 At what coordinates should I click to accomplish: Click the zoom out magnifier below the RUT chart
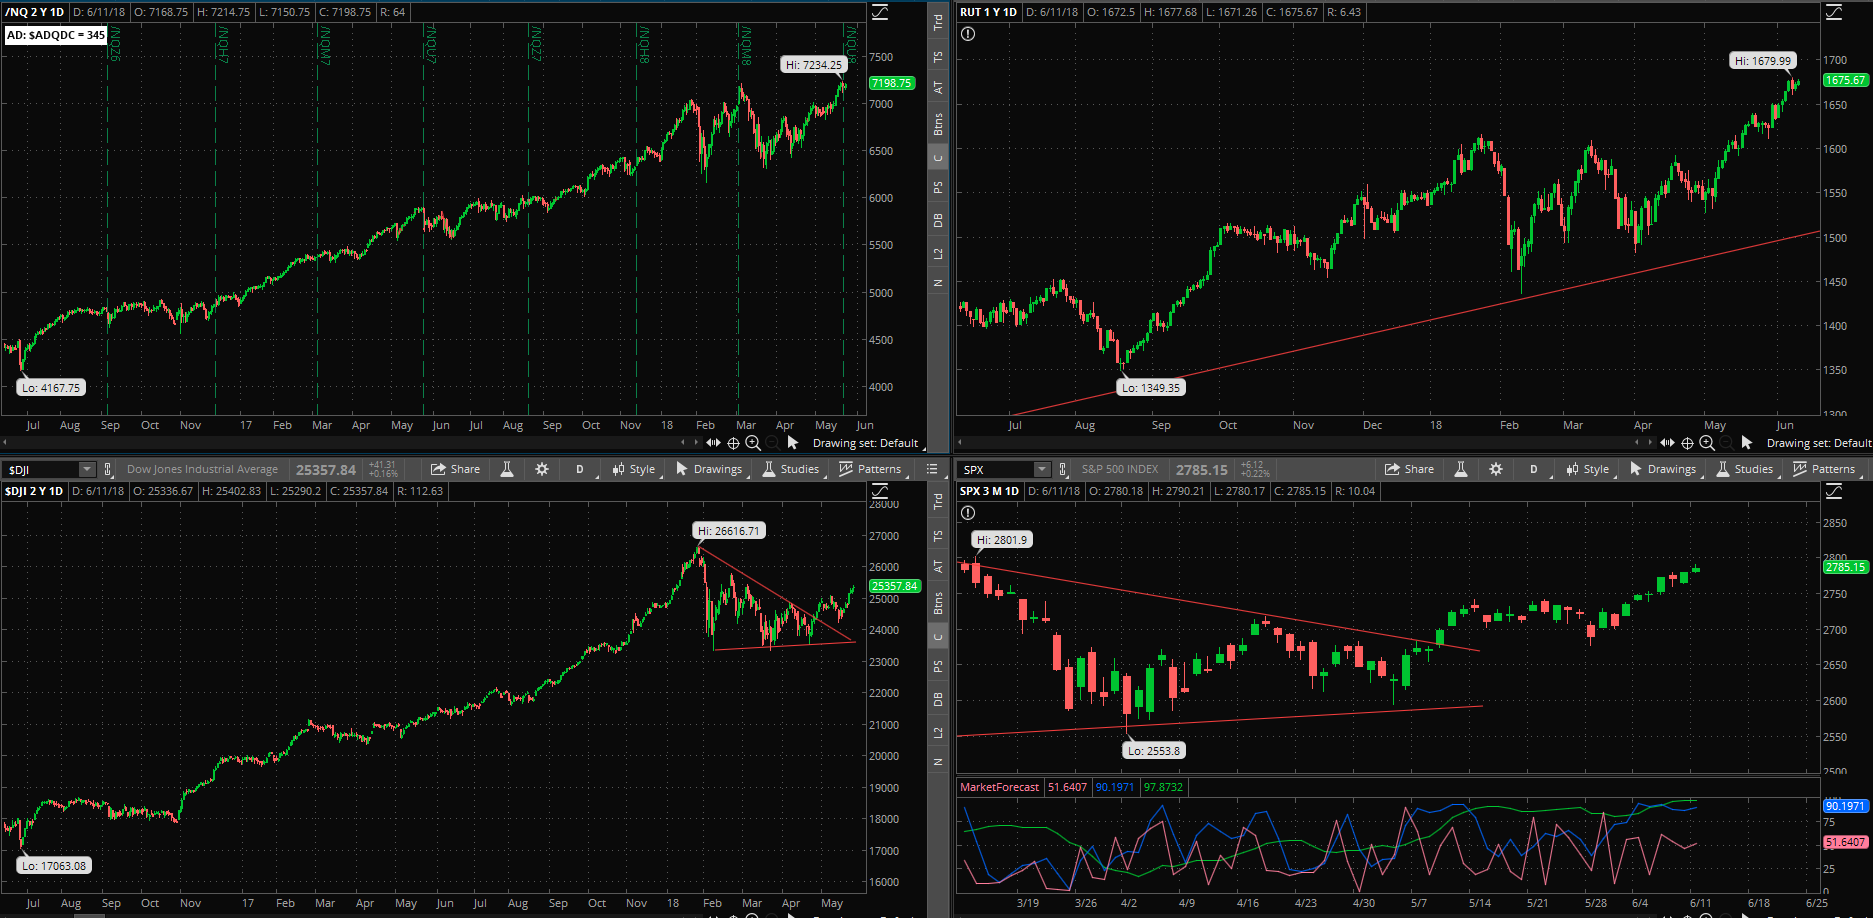tap(1727, 443)
